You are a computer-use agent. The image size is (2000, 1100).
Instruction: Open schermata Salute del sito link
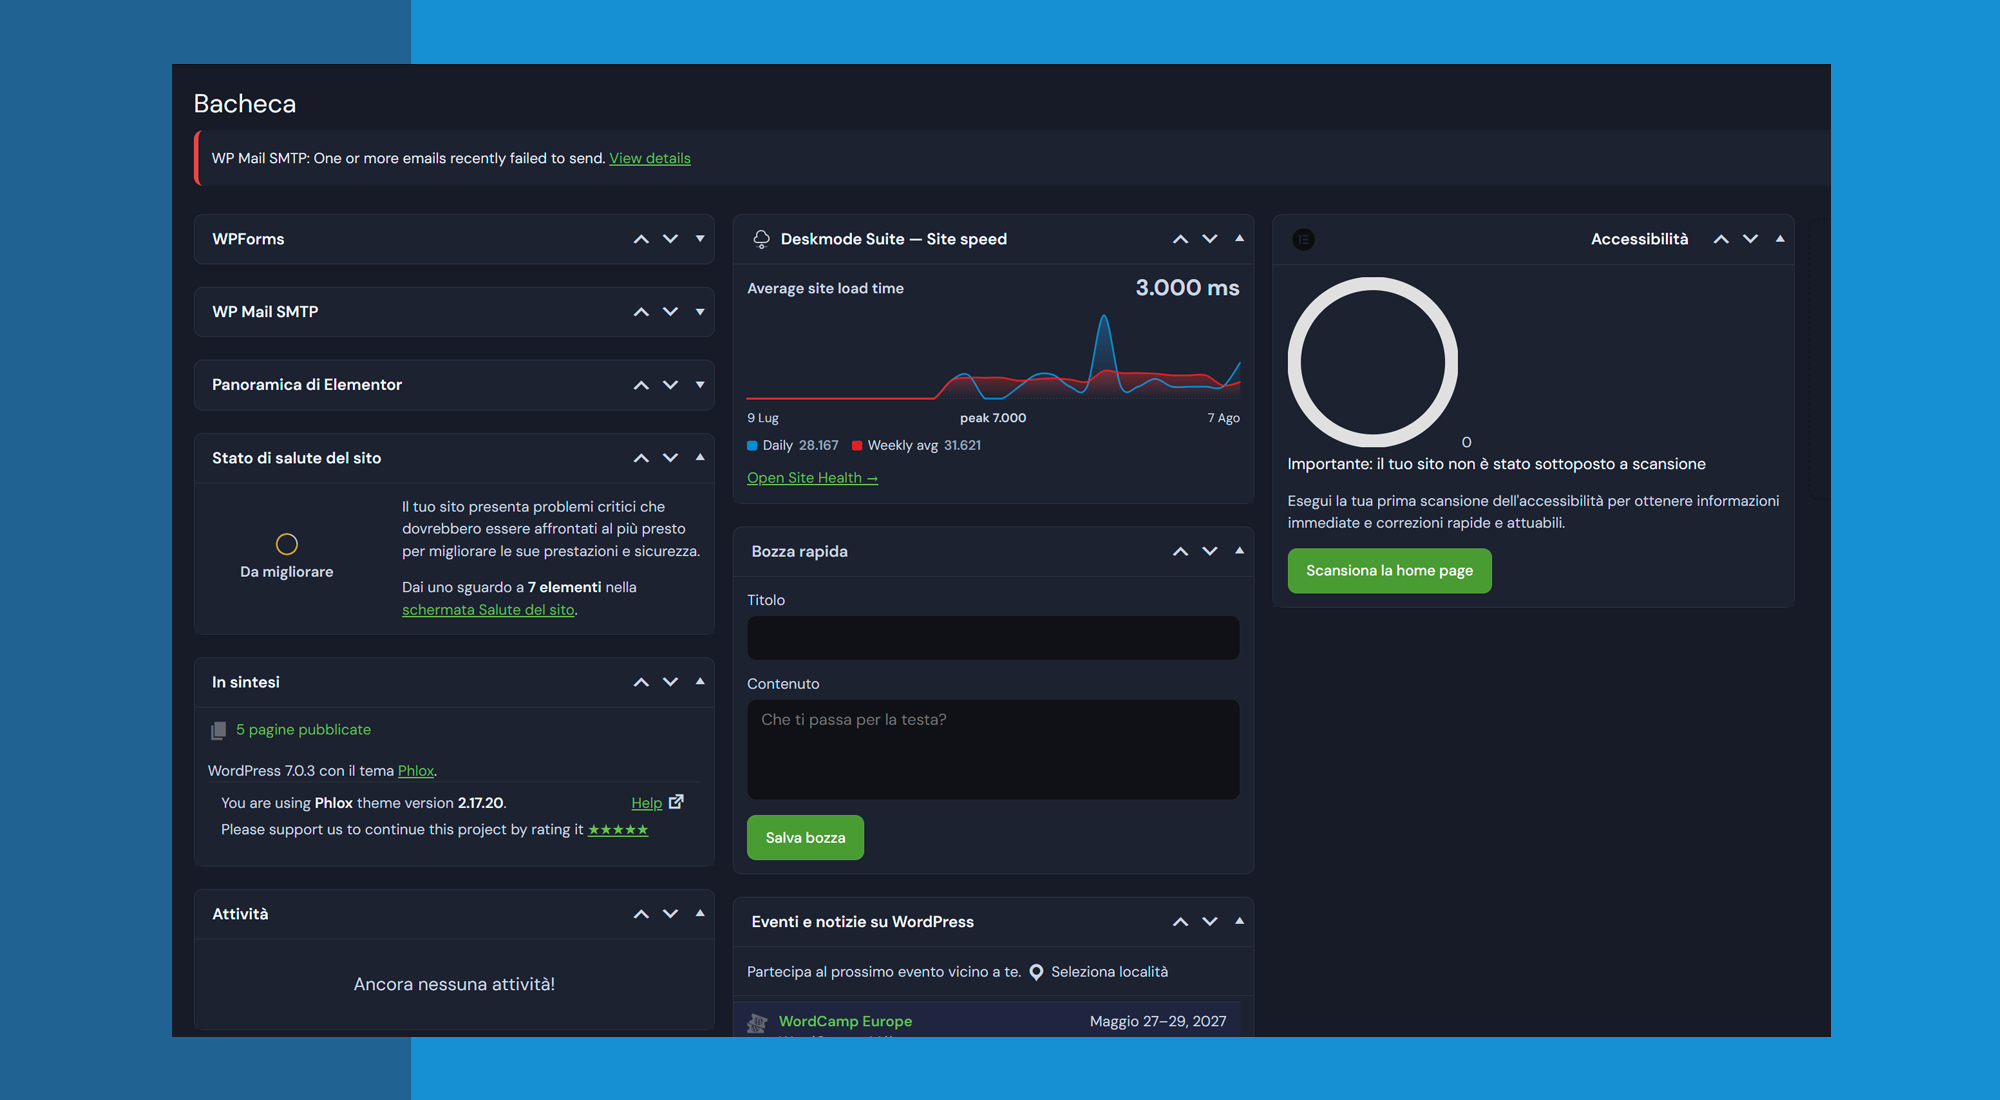pos(488,610)
